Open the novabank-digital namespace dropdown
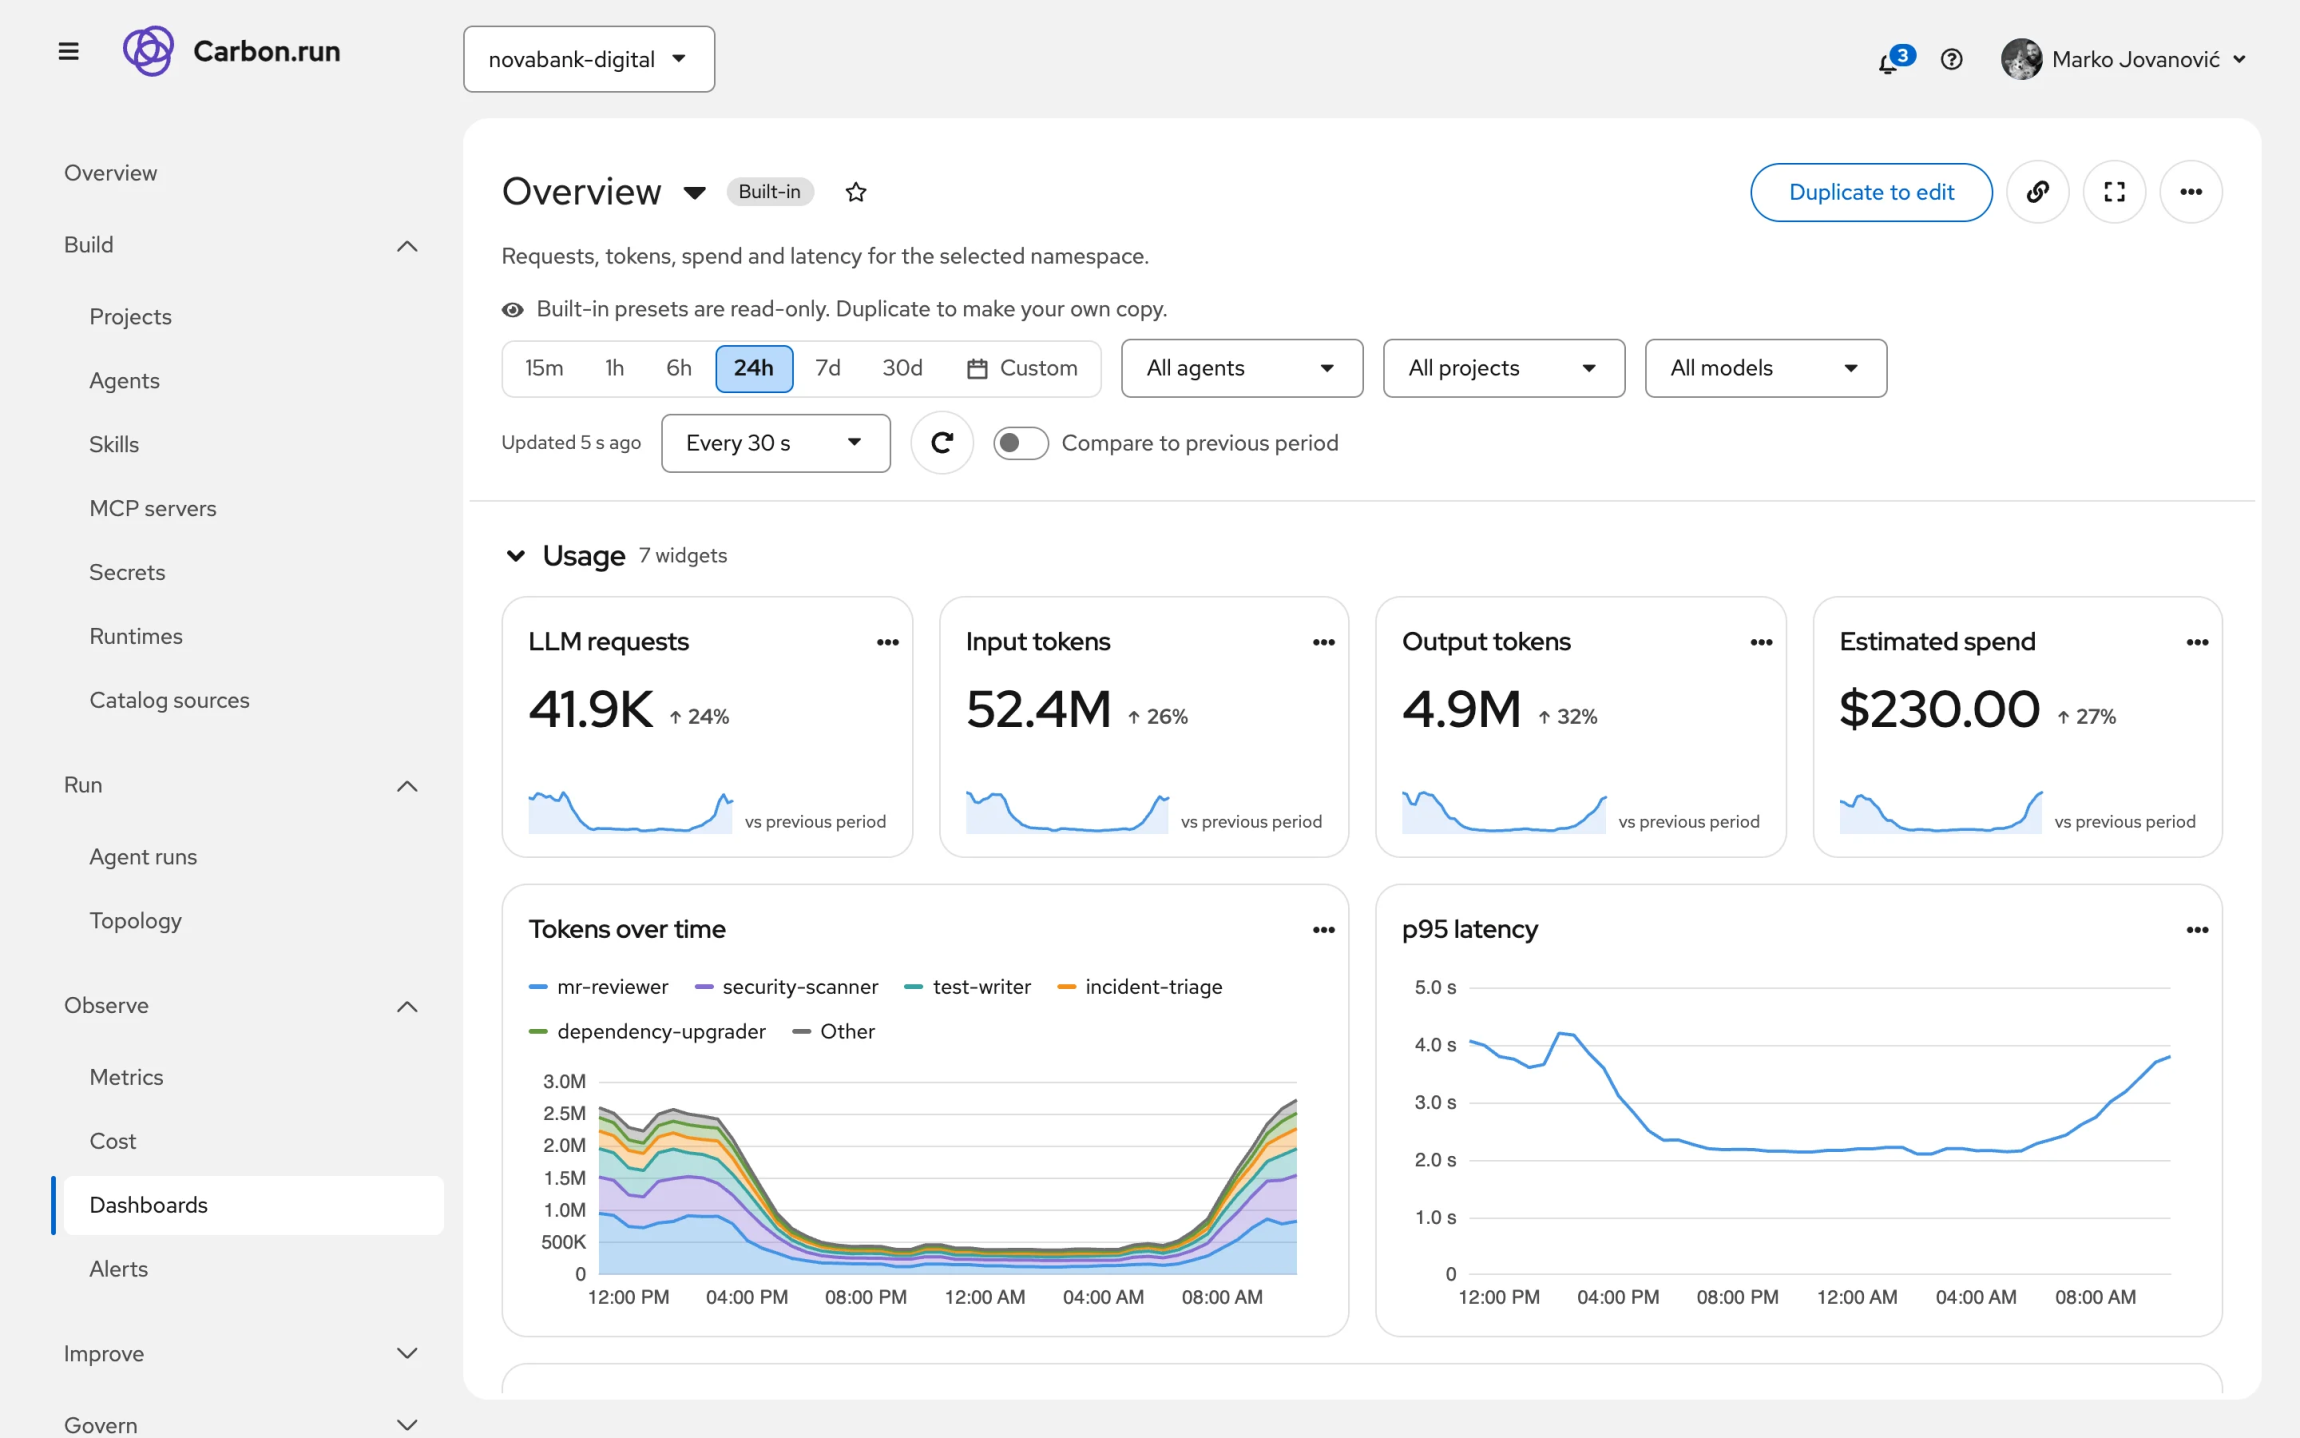Viewport: 2300px width, 1438px height. (x=589, y=59)
